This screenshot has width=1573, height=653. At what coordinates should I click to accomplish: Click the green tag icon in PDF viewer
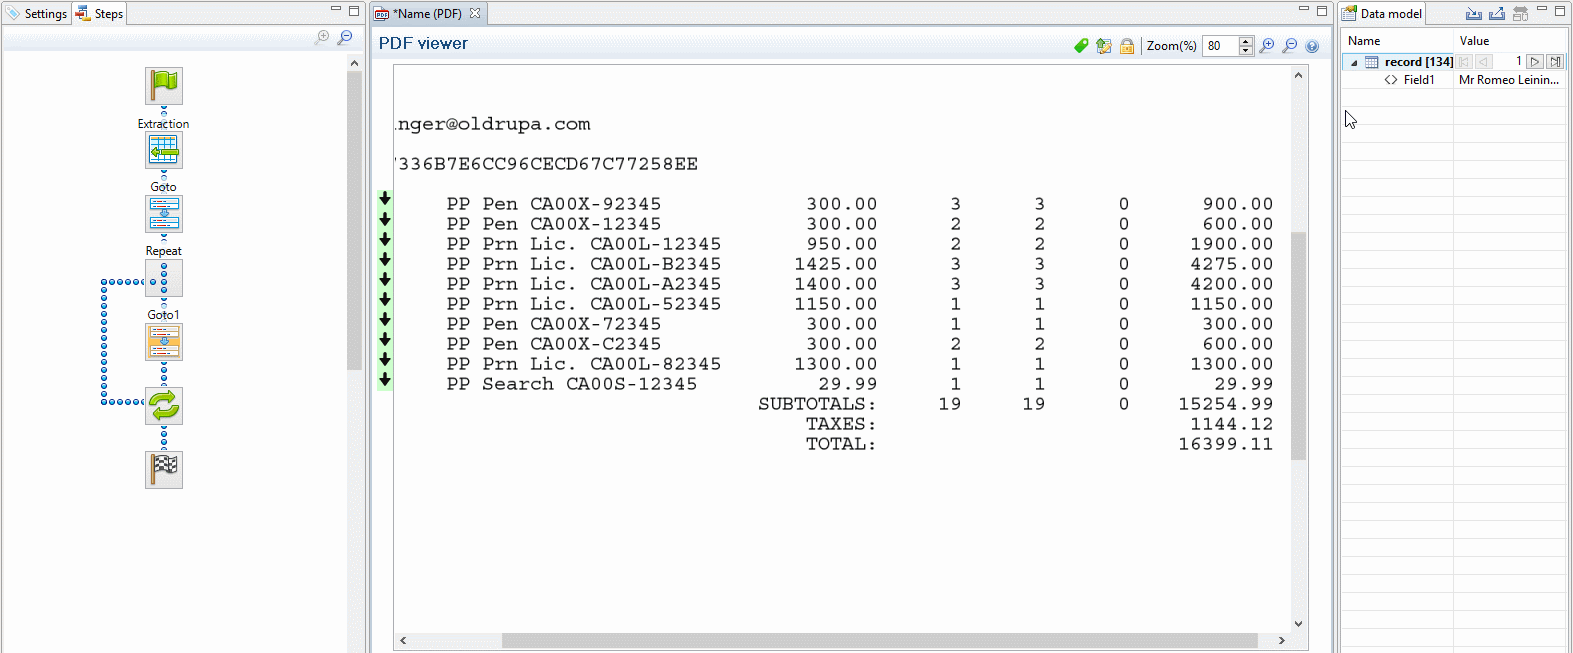point(1081,46)
